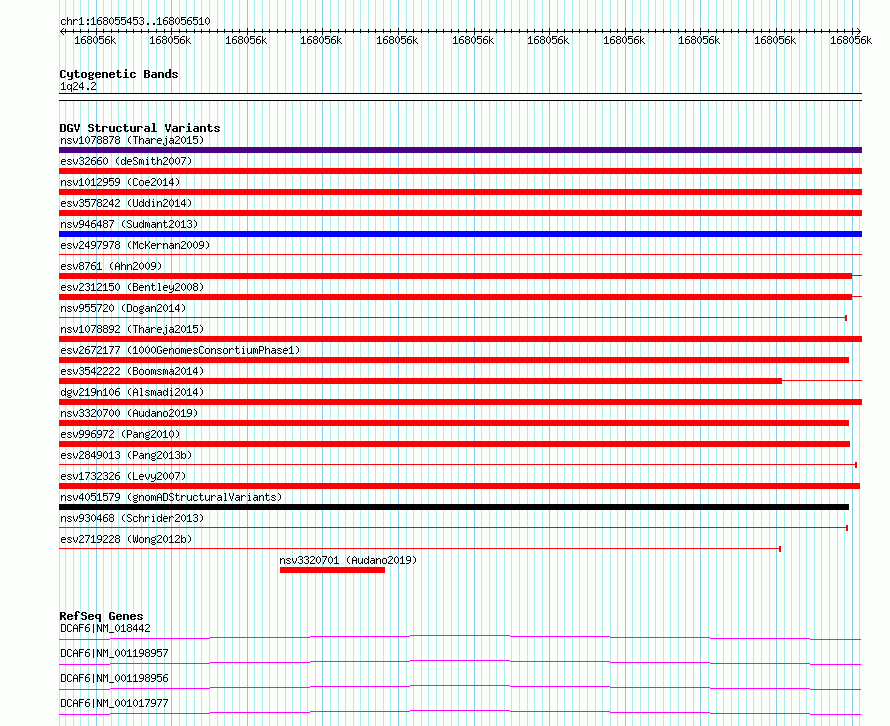Screen dimensions: 890x726
Task: Click the nsv1078878 (Thareja2015) variant label
Action: tap(132, 140)
